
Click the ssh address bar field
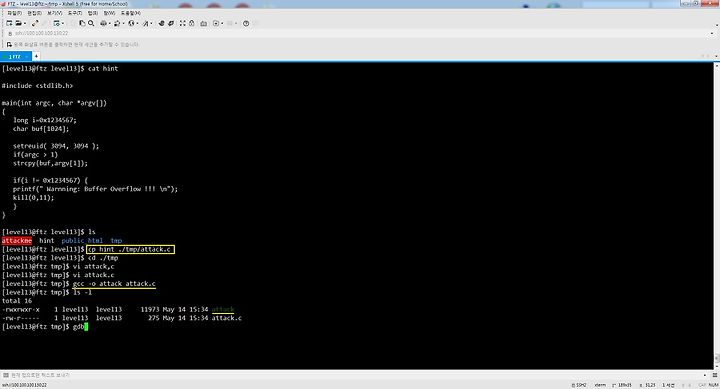(x=358, y=33)
